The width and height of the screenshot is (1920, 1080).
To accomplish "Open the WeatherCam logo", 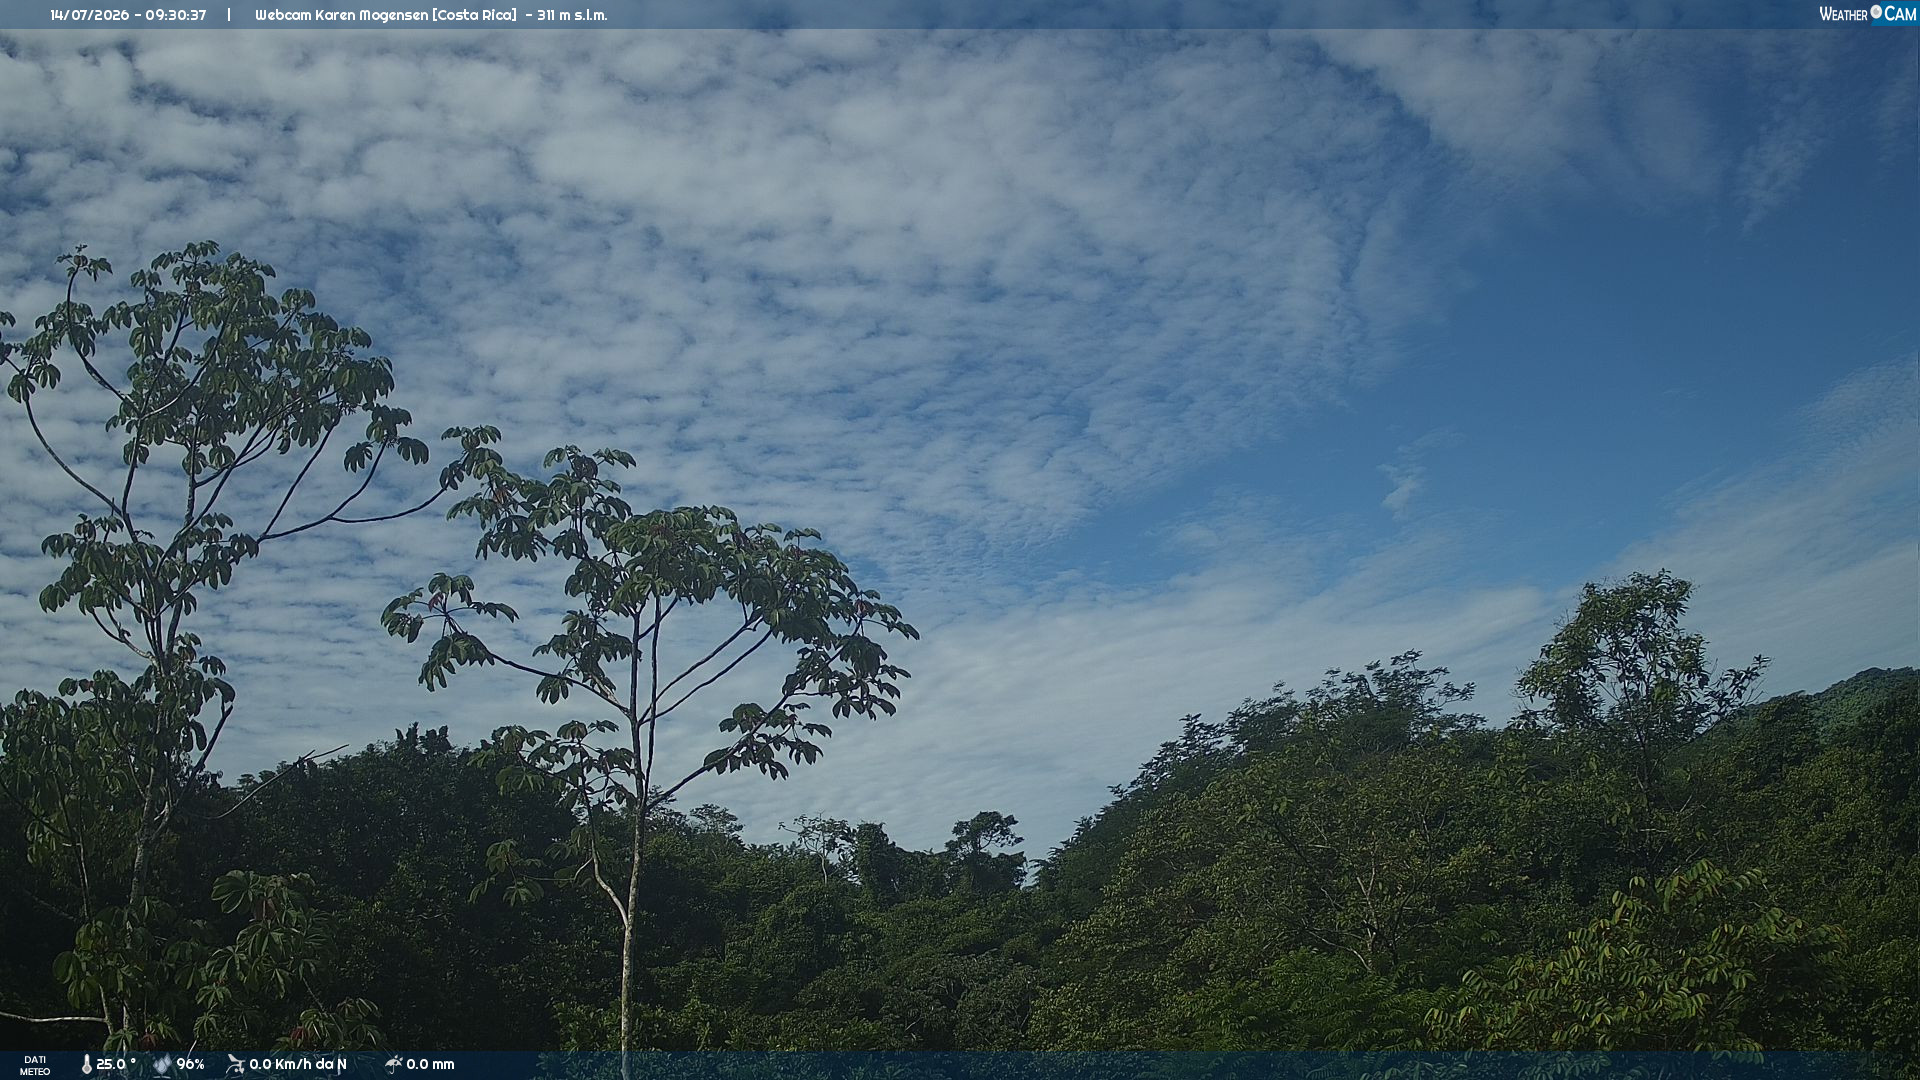I will [x=1867, y=14].
